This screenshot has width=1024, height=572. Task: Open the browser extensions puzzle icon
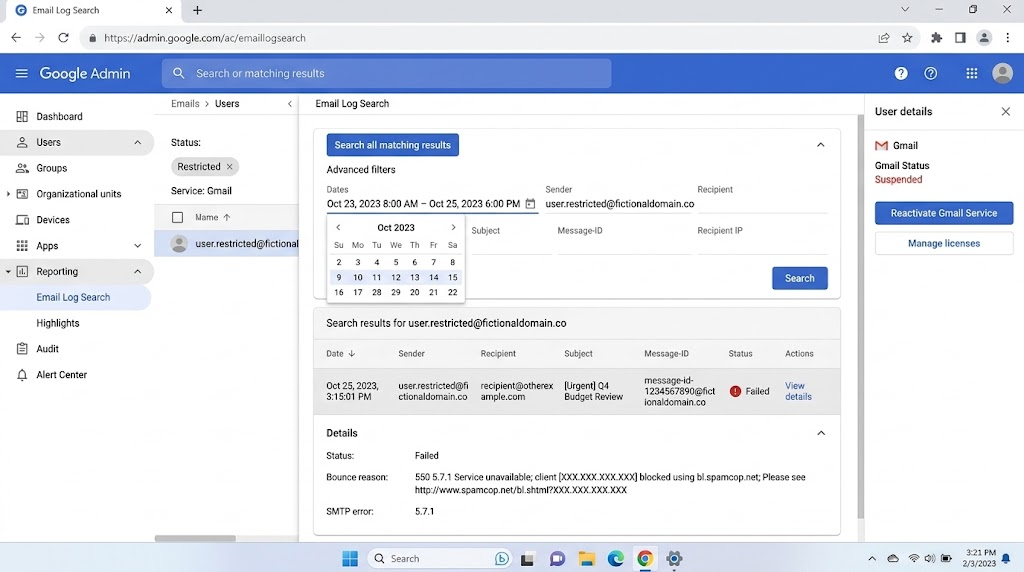point(936,38)
